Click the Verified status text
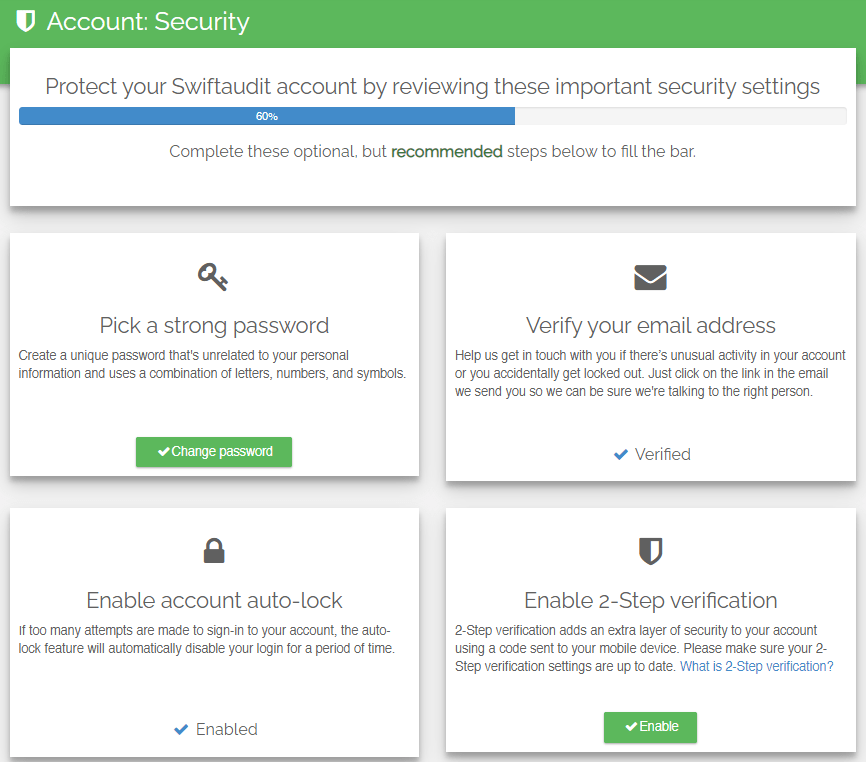Image resolution: width=866 pixels, height=762 pixels. click(x=662, y=454)
